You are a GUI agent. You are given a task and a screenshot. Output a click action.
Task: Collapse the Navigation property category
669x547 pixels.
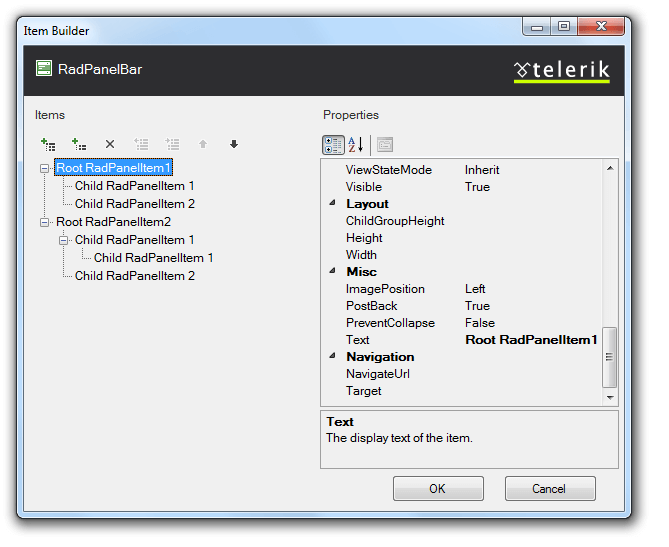point(333,357)
